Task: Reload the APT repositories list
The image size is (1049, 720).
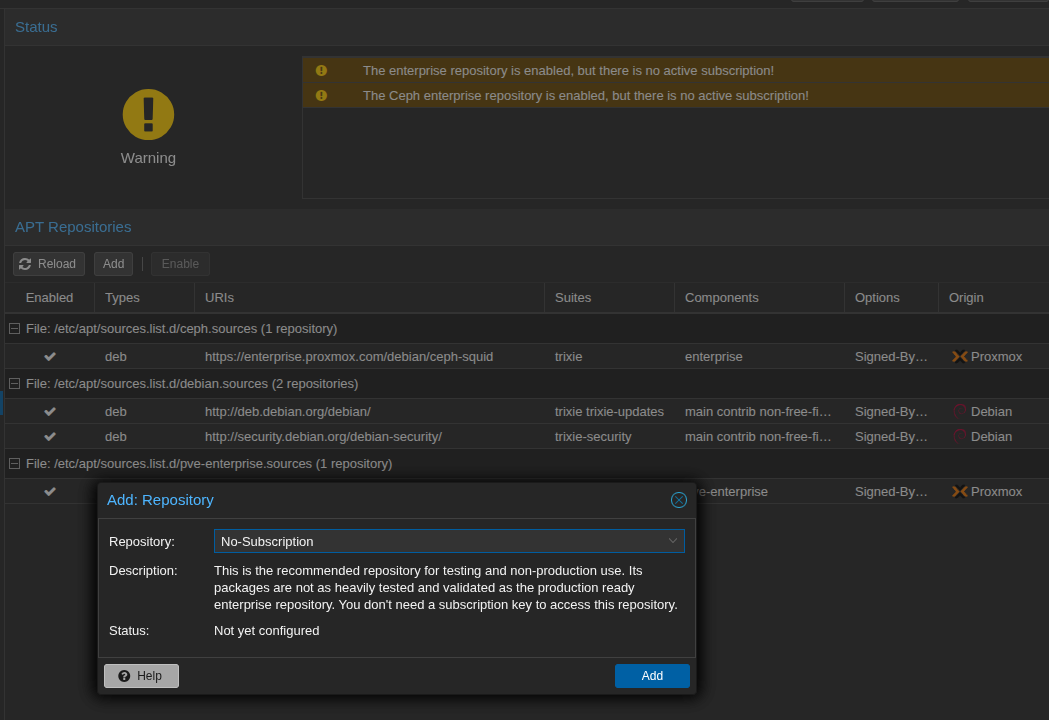Action: 48,264
